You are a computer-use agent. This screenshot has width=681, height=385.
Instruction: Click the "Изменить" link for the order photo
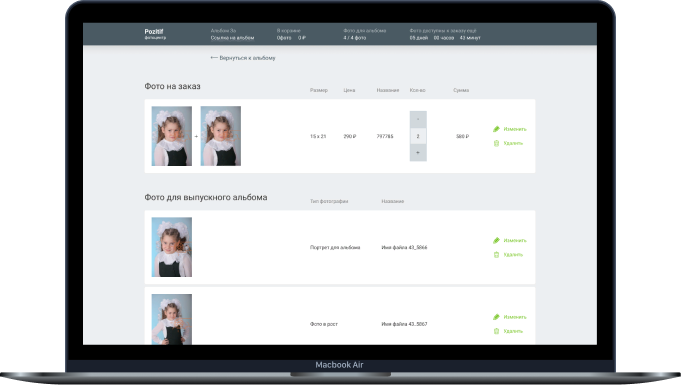[x=515, y=129]
